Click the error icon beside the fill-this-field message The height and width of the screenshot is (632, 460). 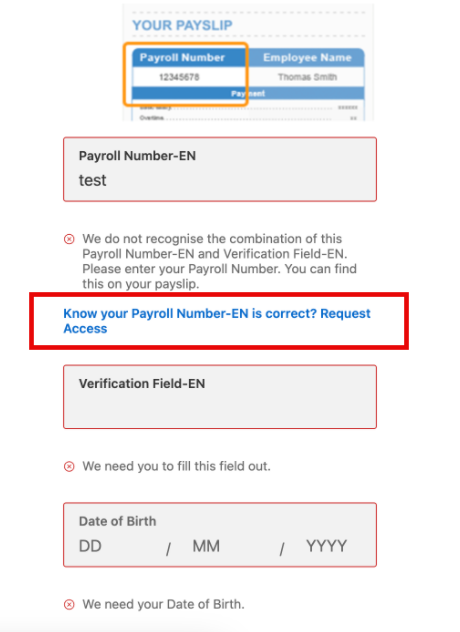[x=69, y=466]
